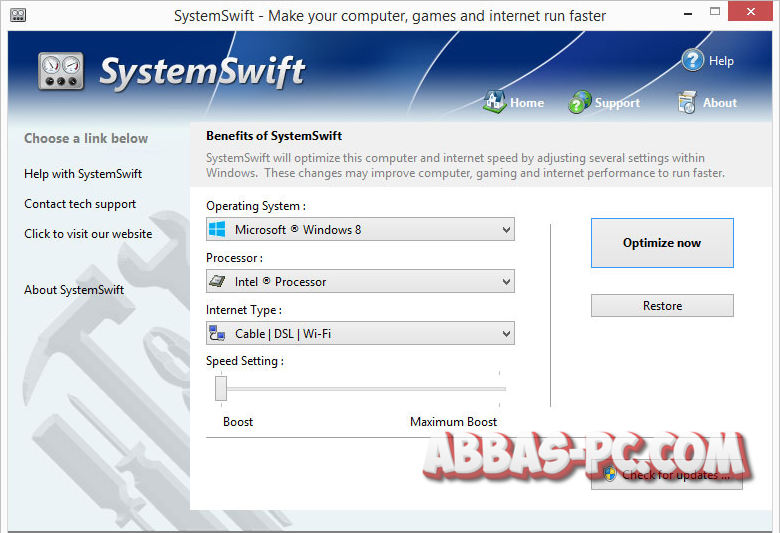Select the Cable DSL Wi-Fi combo box

360,333
